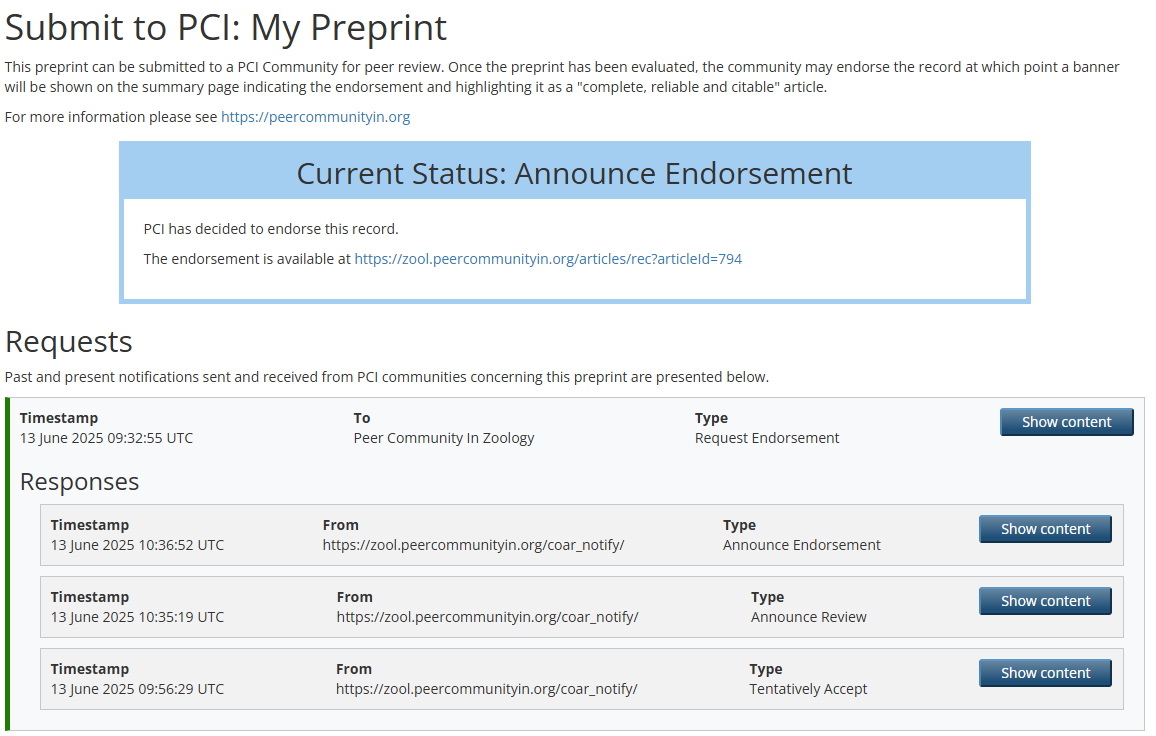This screenshot has height=736, width=1156.
Task: Click the From URL of the Announce Endorsement response
Action: tap(473, 545)
